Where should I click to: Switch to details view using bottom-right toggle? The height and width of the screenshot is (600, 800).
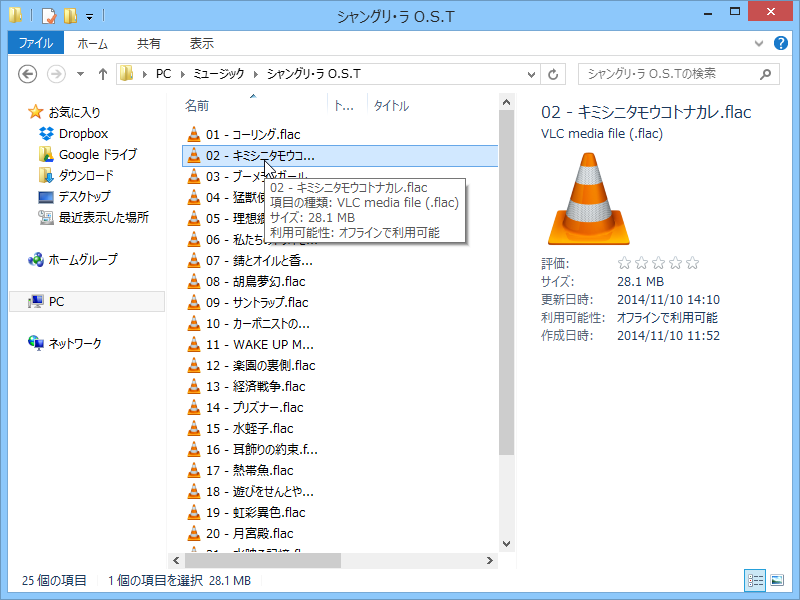click(x=755, y=581)
